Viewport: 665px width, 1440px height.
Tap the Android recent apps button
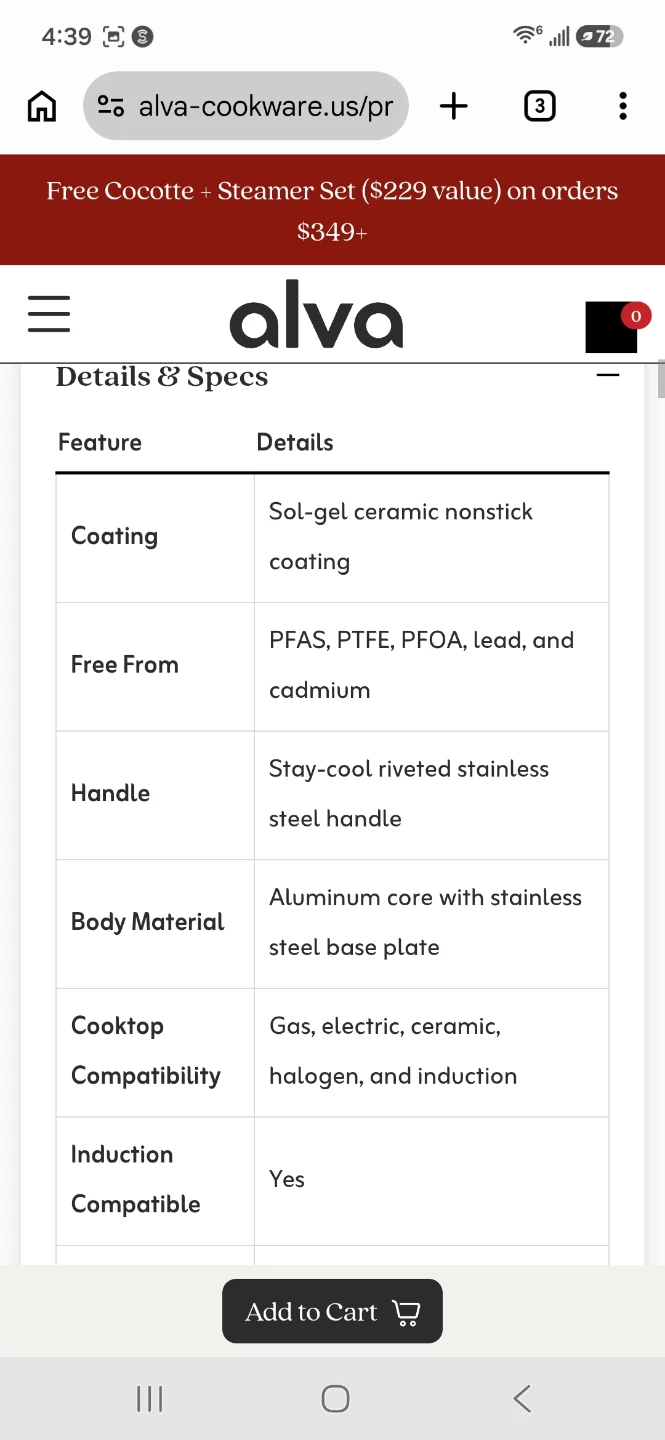coord(149,1399)
